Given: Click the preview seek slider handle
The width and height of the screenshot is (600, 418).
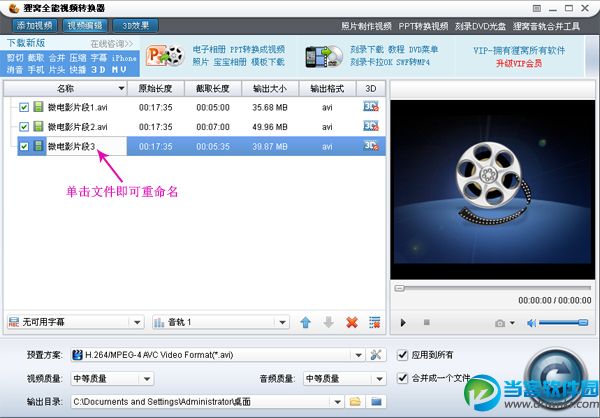Looking at the screenshot, I should (x=399, y=288).
